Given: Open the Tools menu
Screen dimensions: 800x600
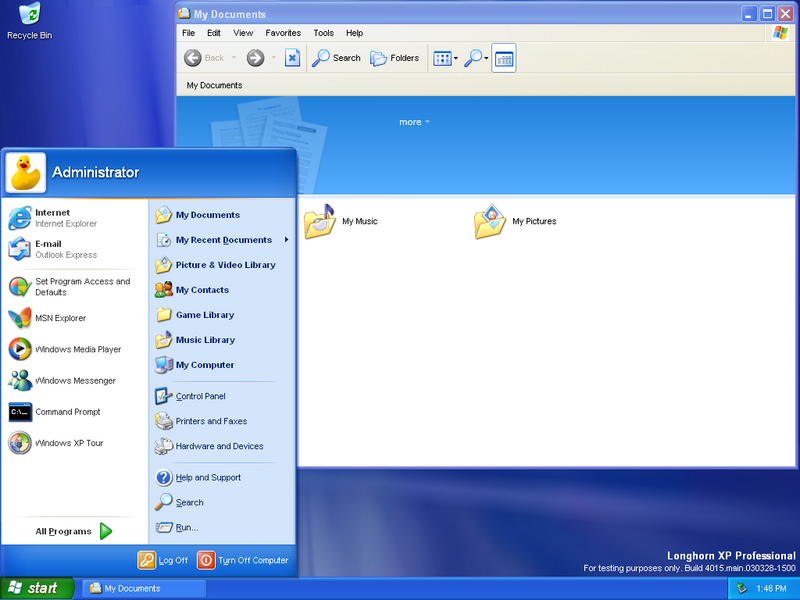Looking at the screenshot, I should [323, 33].
